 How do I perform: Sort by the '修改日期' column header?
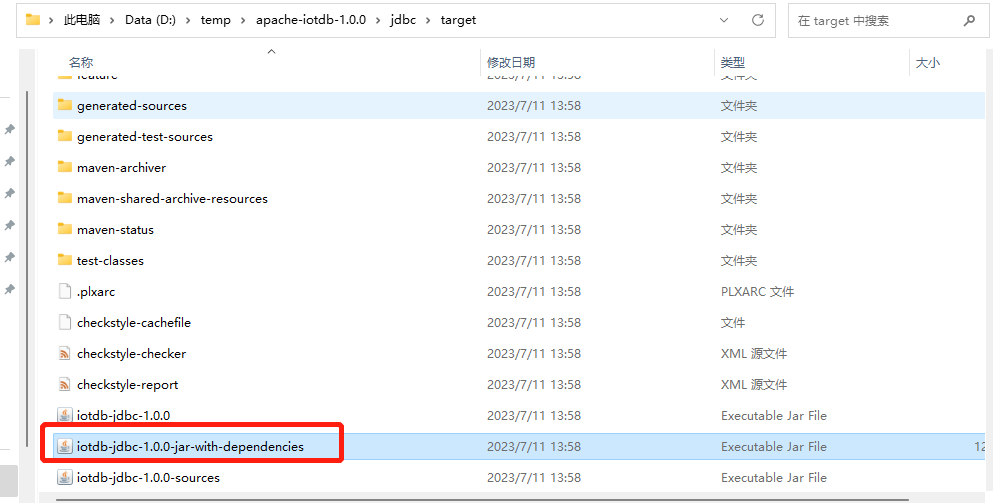[x=510, y=62]
